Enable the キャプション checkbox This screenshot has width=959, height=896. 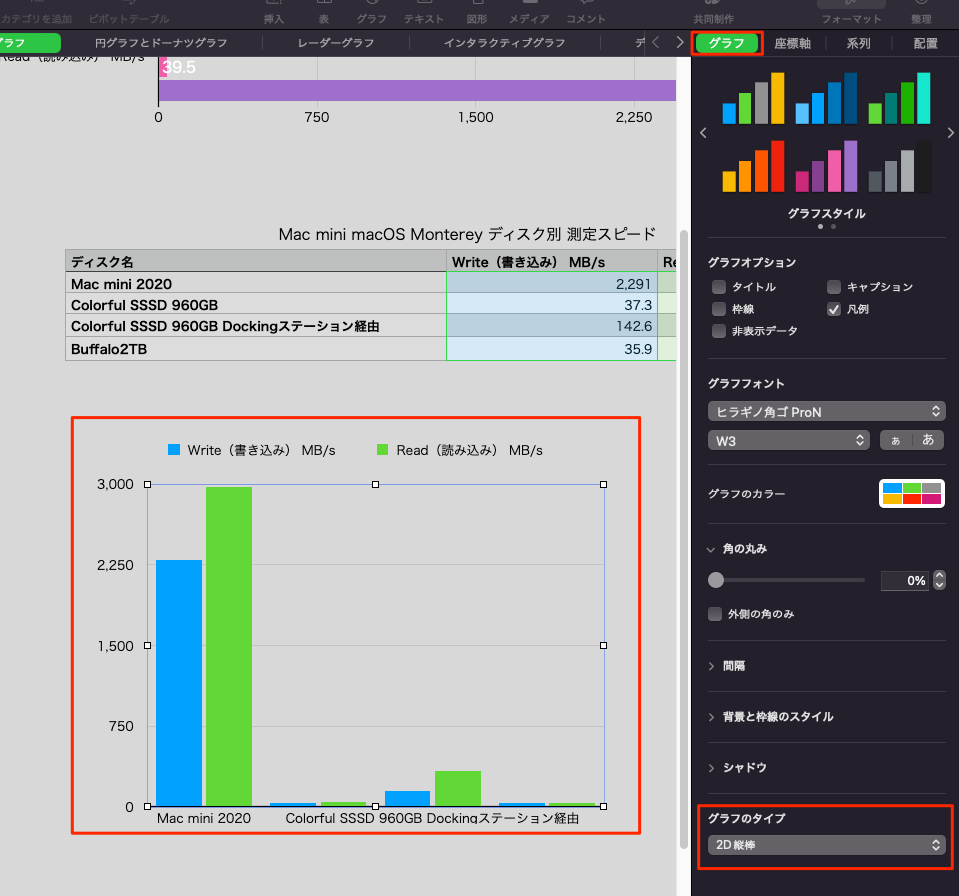tap(834, 287)
